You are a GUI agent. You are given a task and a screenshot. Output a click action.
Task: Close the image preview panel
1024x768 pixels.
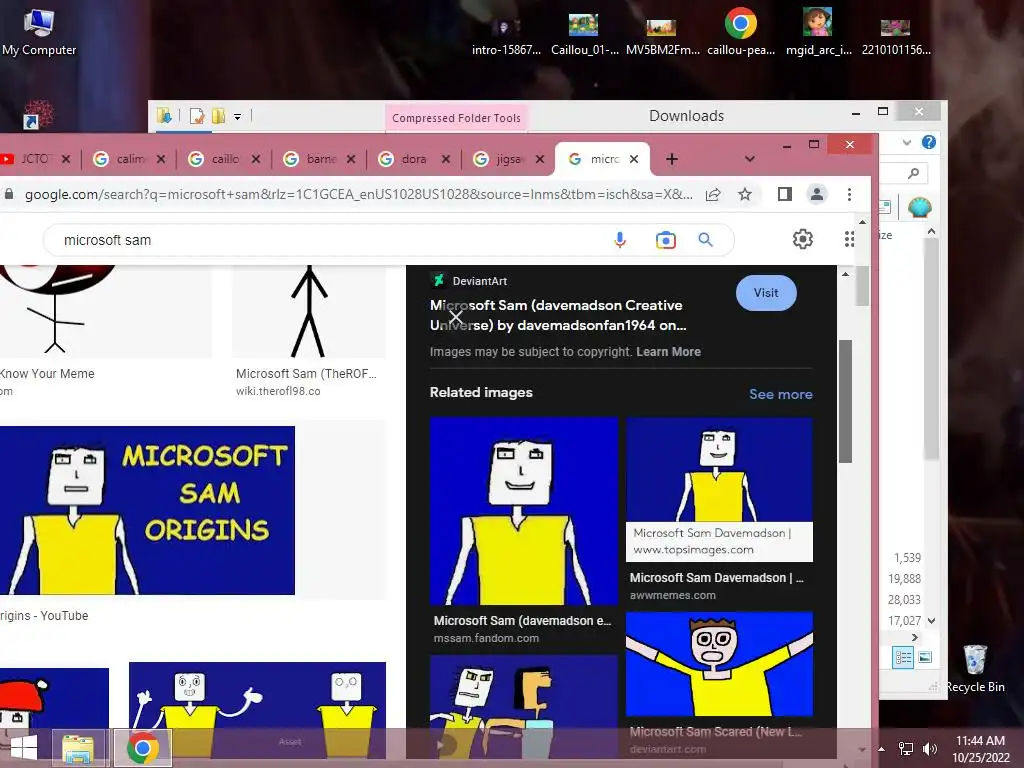tap(456, 317)
